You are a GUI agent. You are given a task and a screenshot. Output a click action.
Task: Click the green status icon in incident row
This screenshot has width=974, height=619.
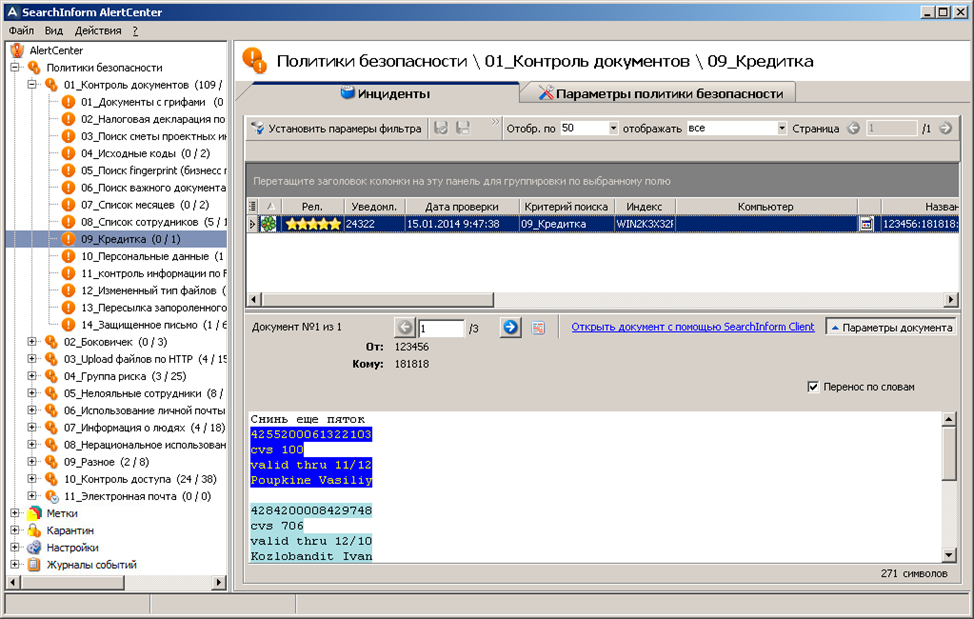coord(266,224)
